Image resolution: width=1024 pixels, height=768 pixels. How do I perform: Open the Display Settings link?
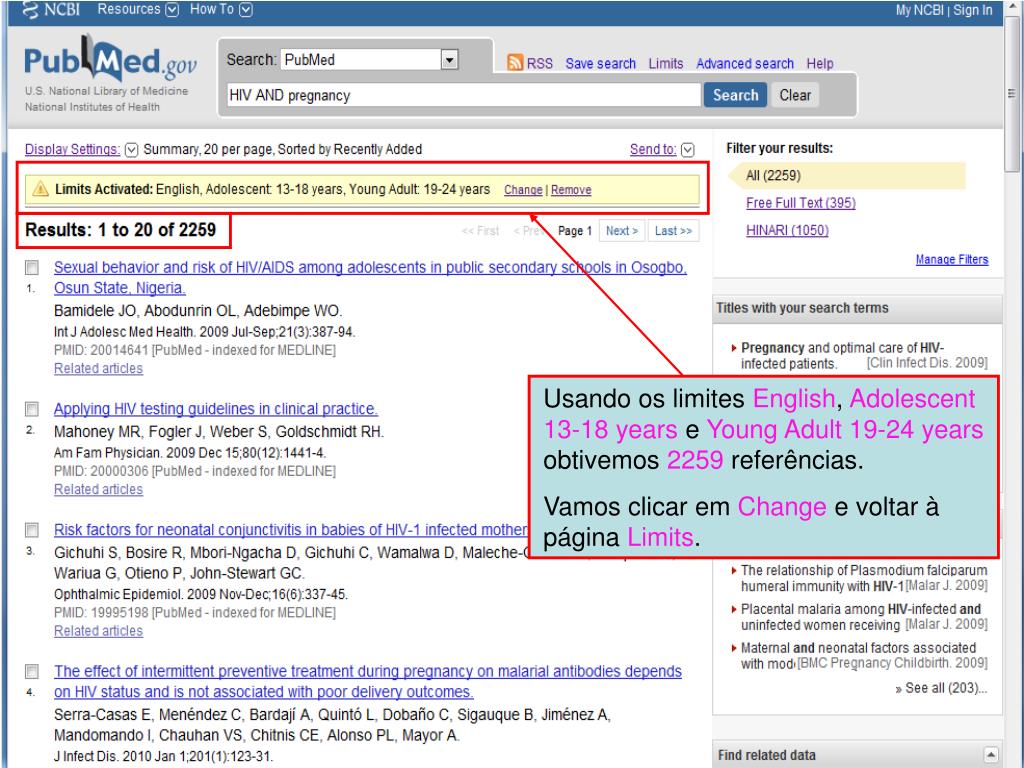coord(72,150)
